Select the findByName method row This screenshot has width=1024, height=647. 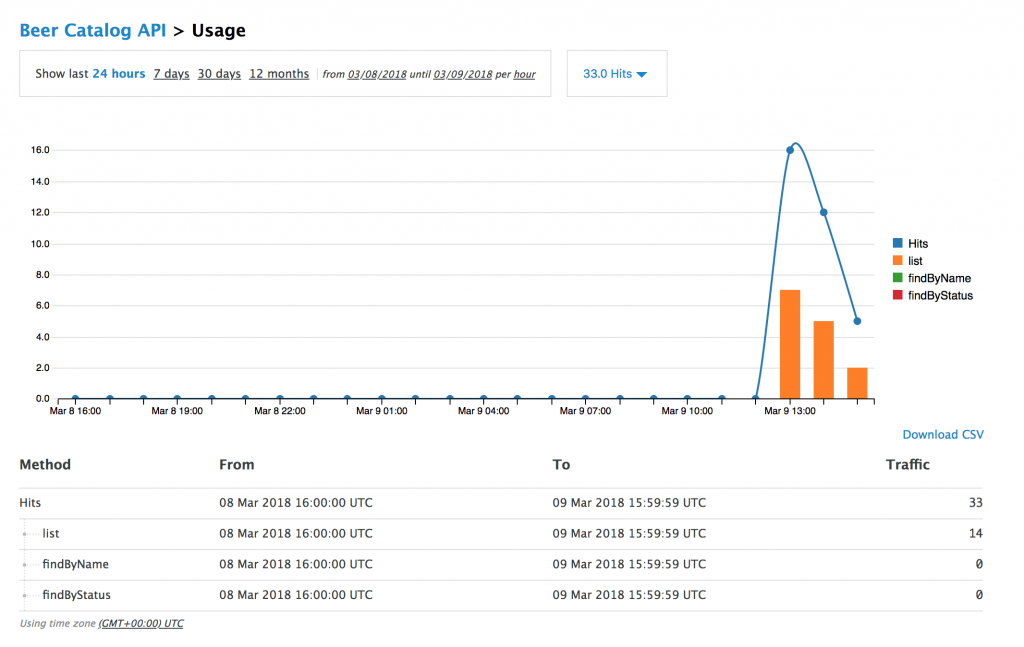75,564
